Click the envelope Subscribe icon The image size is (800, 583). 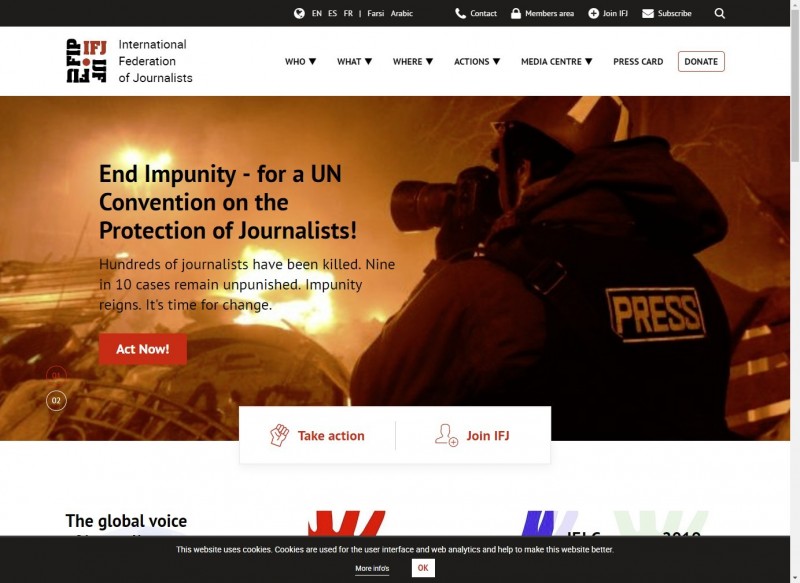(648, 14)
